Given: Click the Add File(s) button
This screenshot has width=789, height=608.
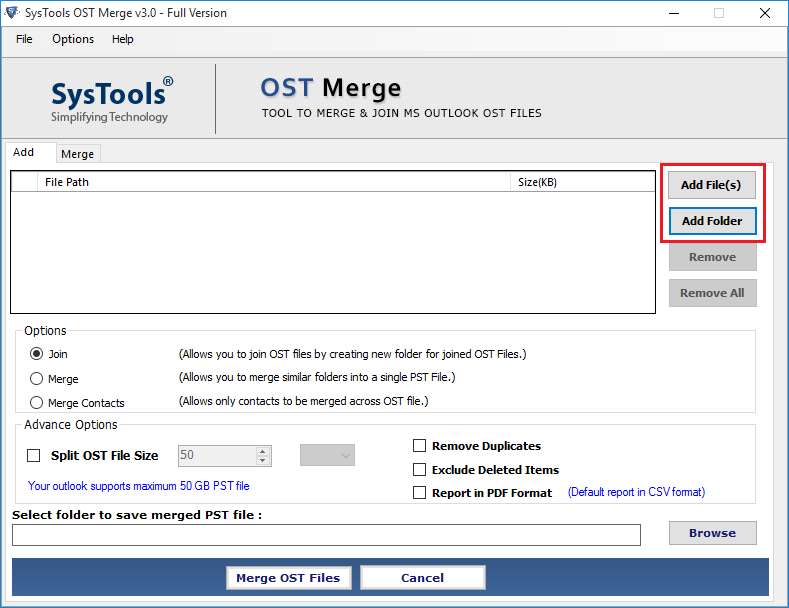Looking at the screenshot, I should pyautogui.click(x=712, y=185).
